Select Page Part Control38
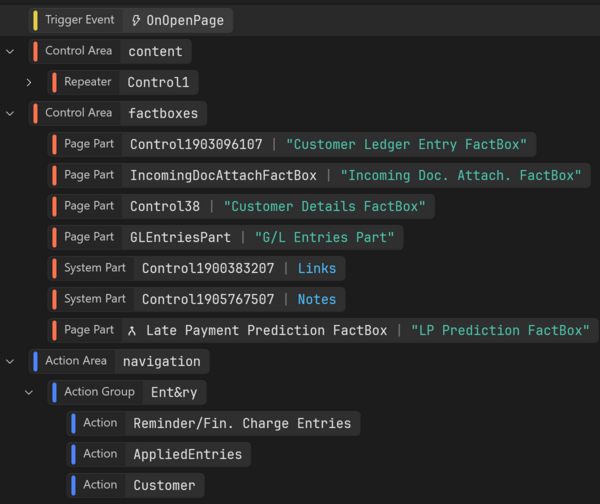 click(241, 206)
